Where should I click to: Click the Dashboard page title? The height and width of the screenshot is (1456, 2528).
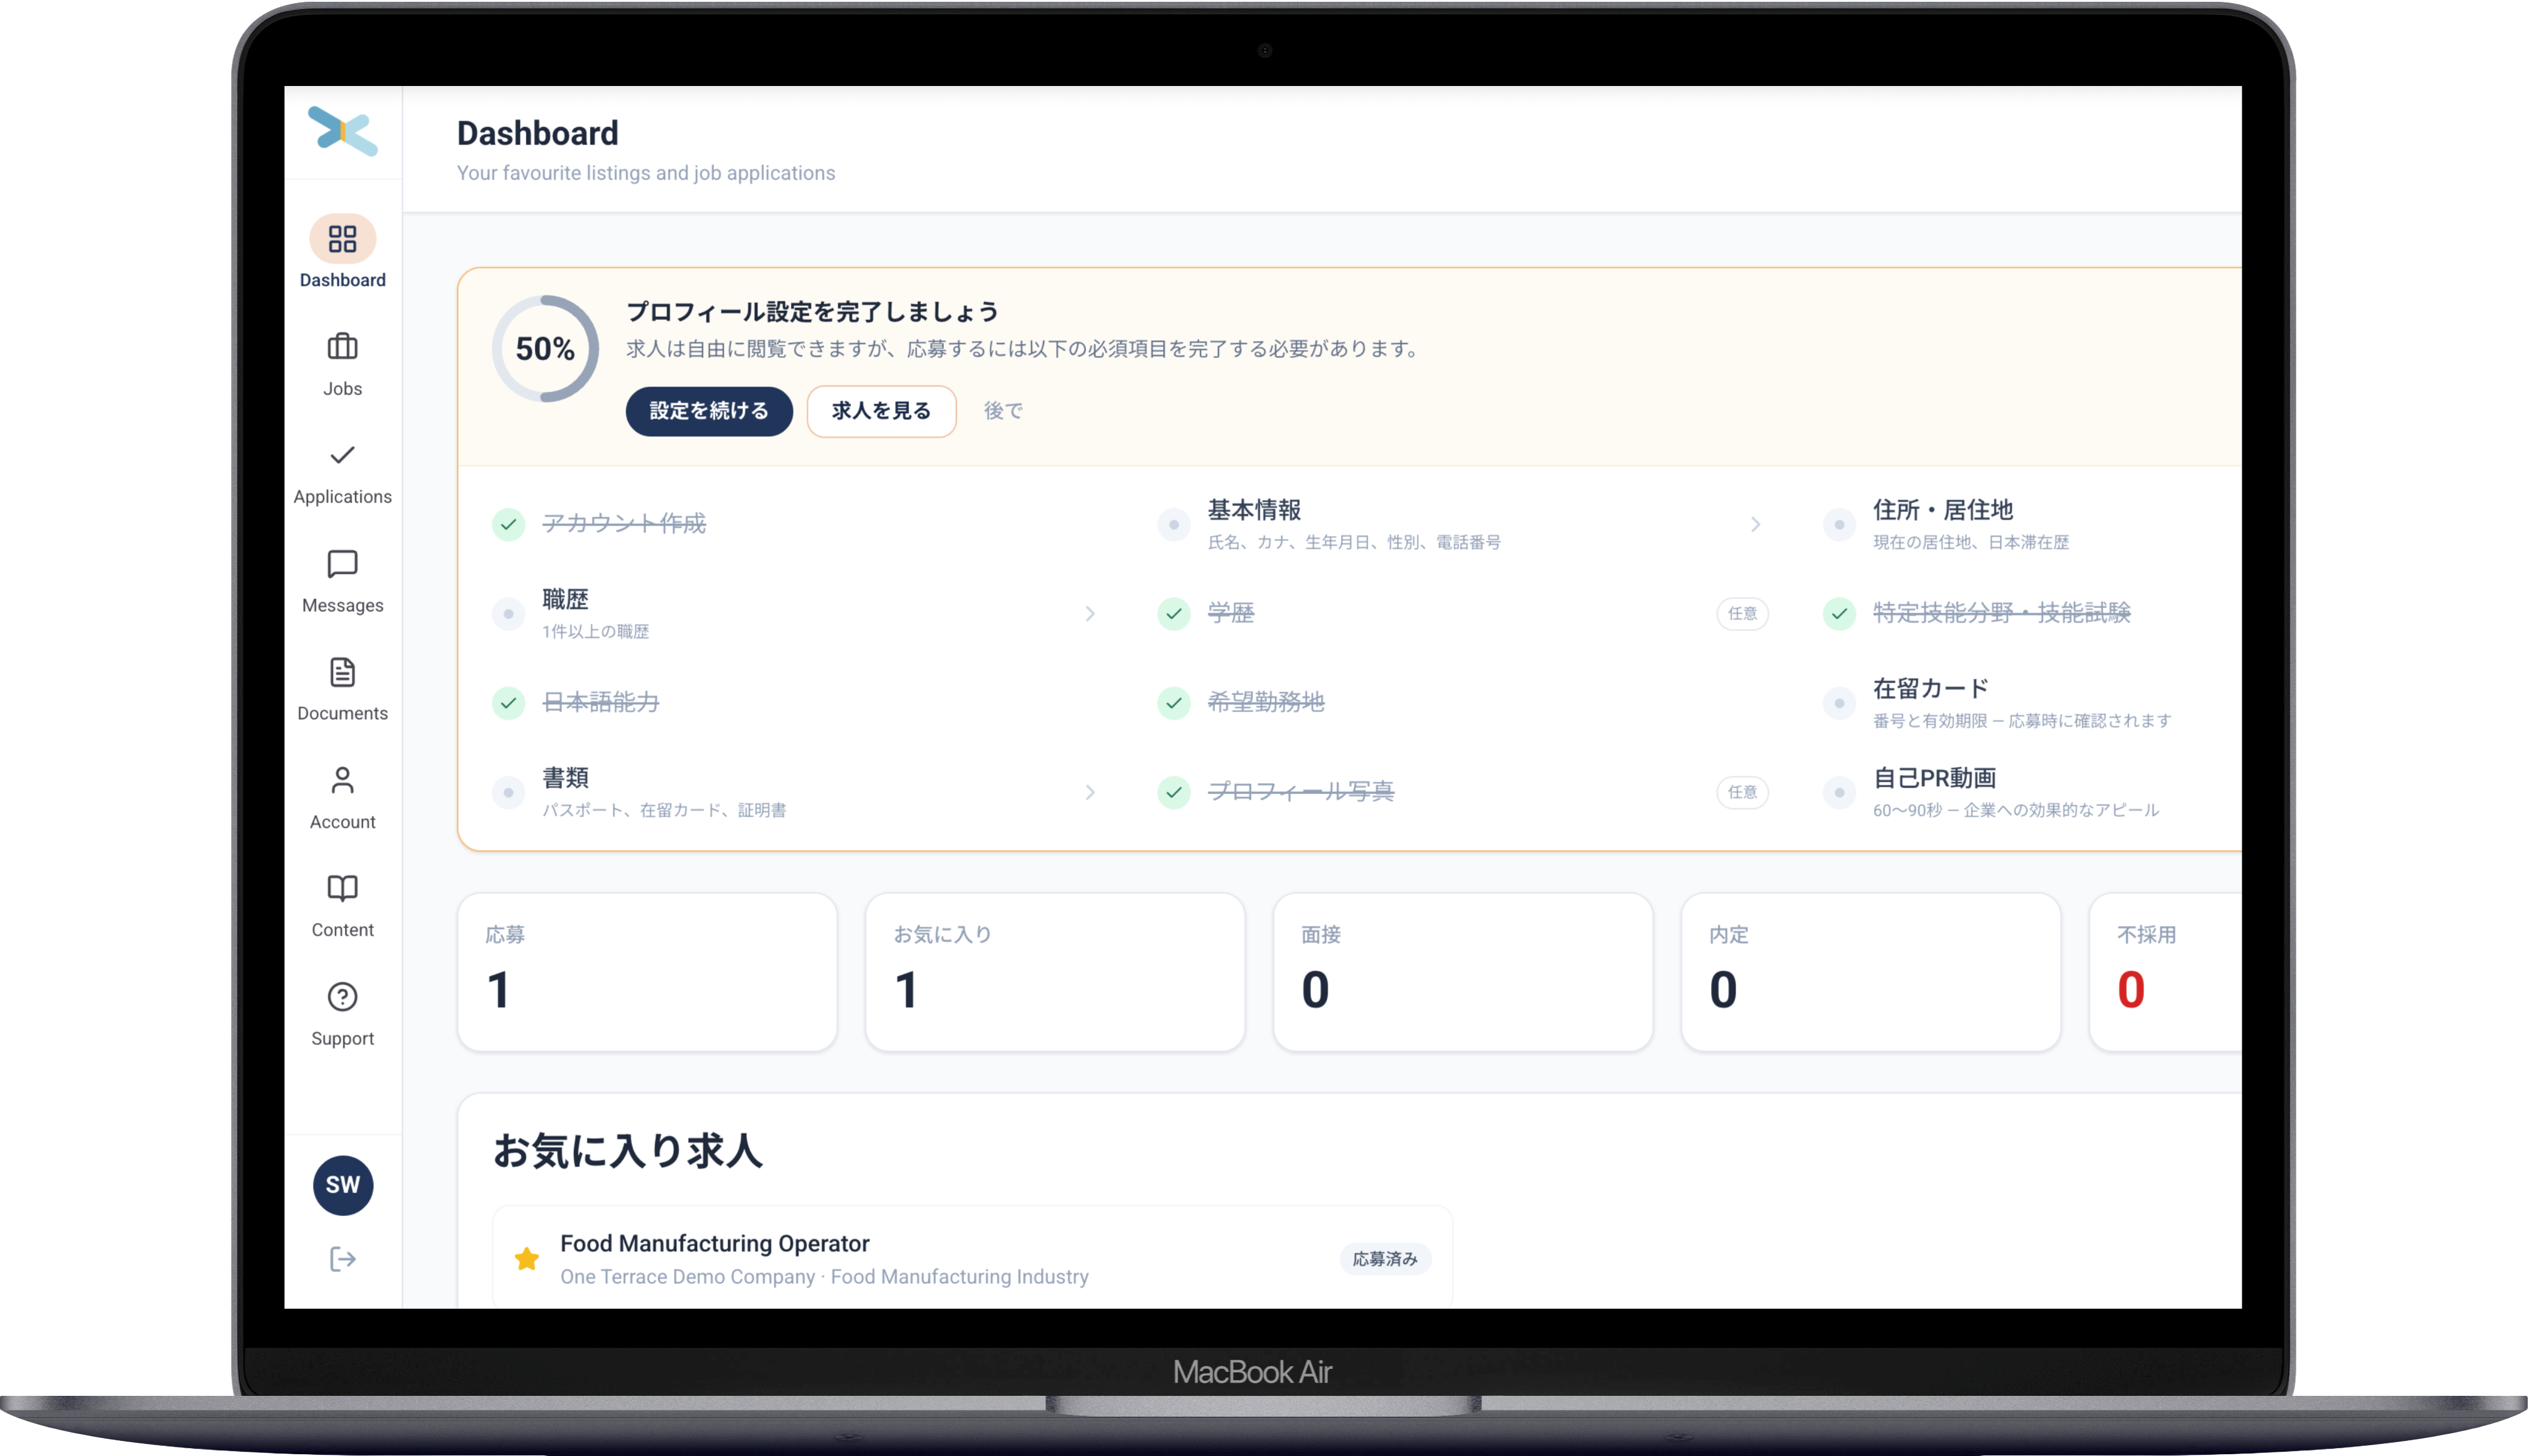click(537, 133)
